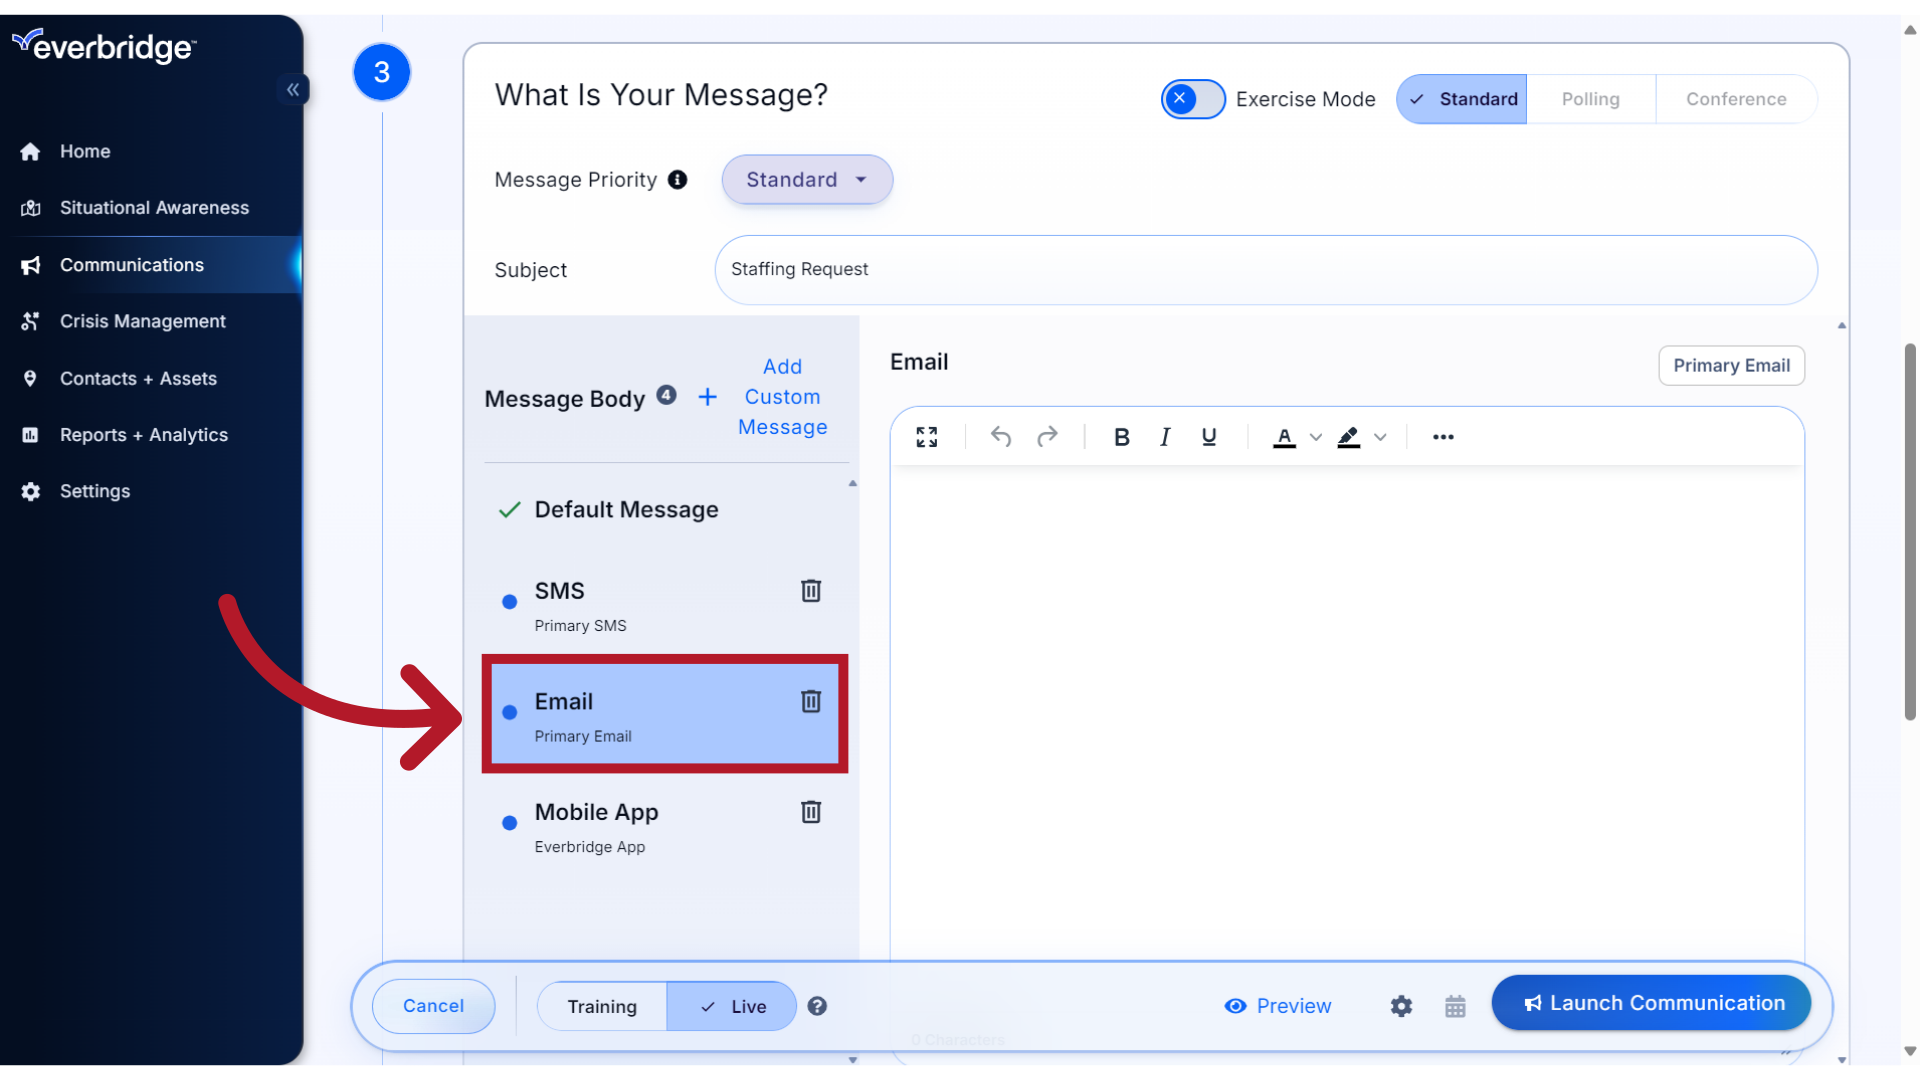Open the schedule calendar near Launch Communication
This screenshot has width=1920, height=1080.
tap(1455, 1006)
